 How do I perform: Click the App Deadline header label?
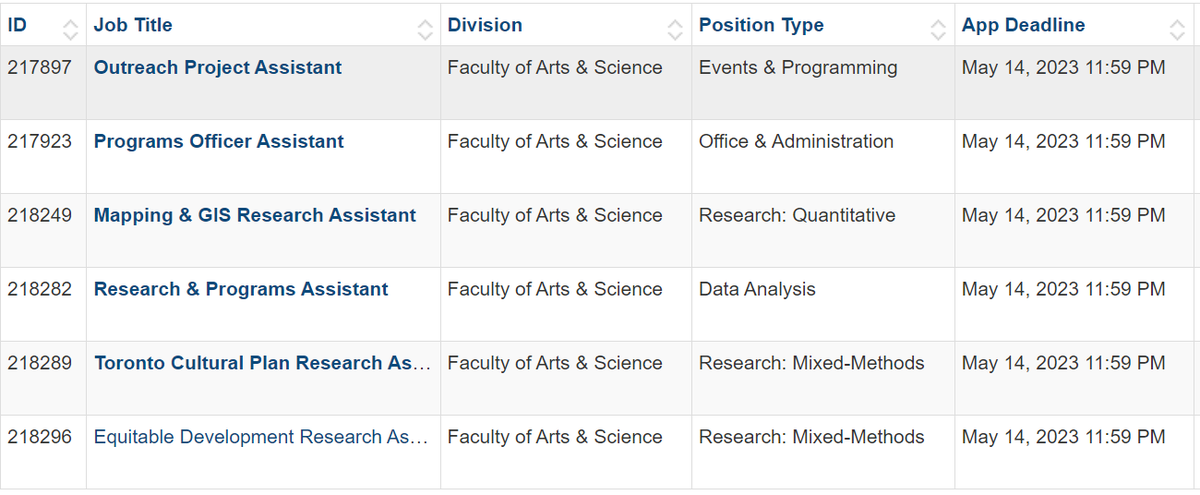coord(1023,26)
